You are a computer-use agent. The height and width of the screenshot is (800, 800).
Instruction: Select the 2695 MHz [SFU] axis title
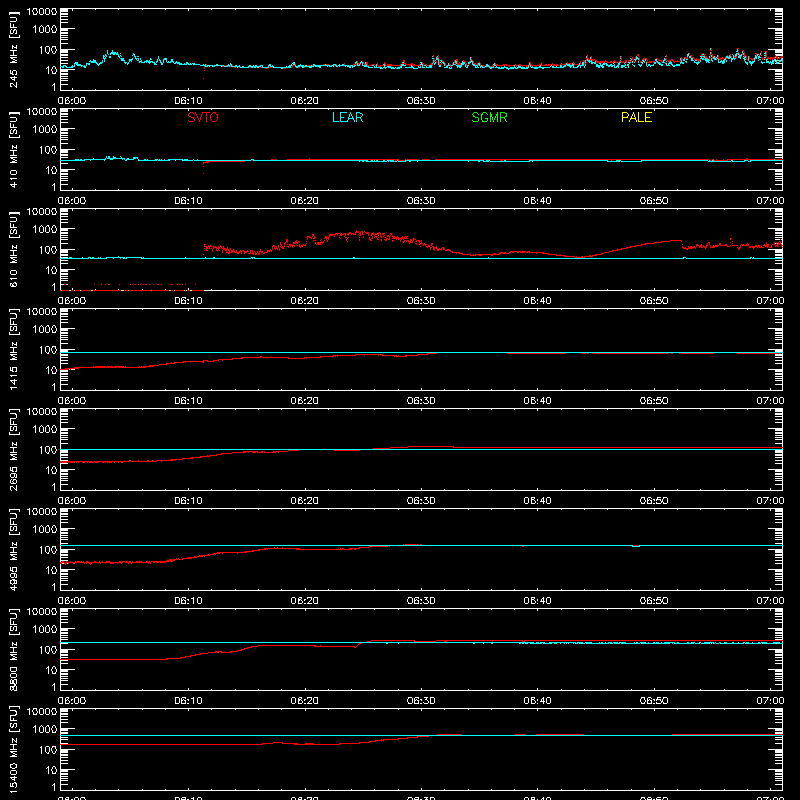(x=13, y=449)
